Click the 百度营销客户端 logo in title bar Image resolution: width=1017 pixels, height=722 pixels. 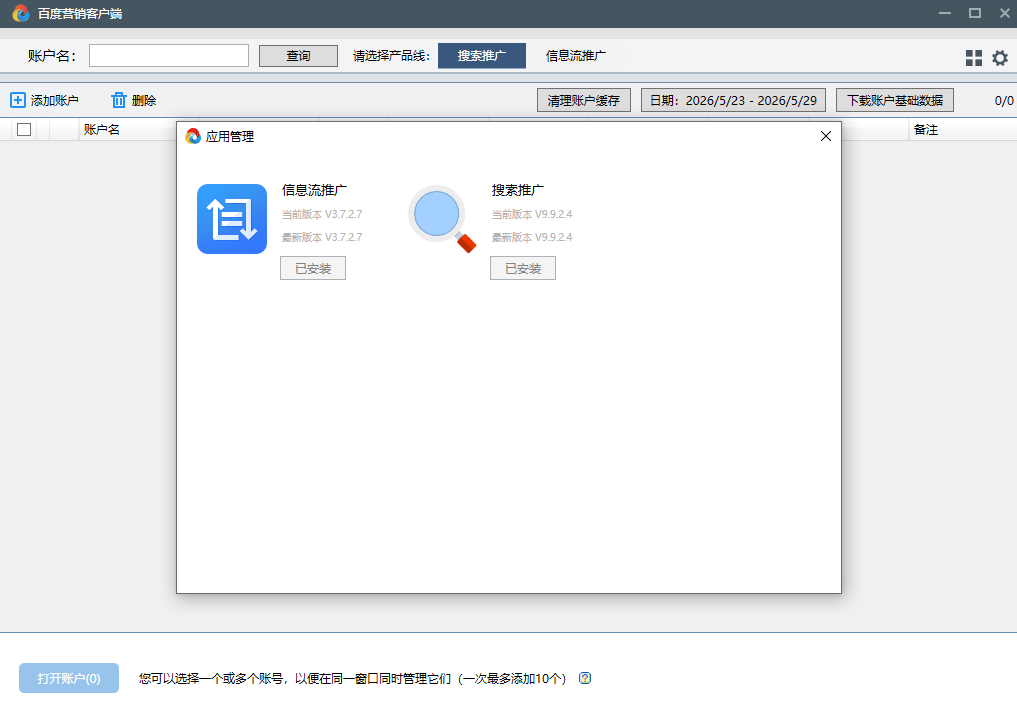21,13
